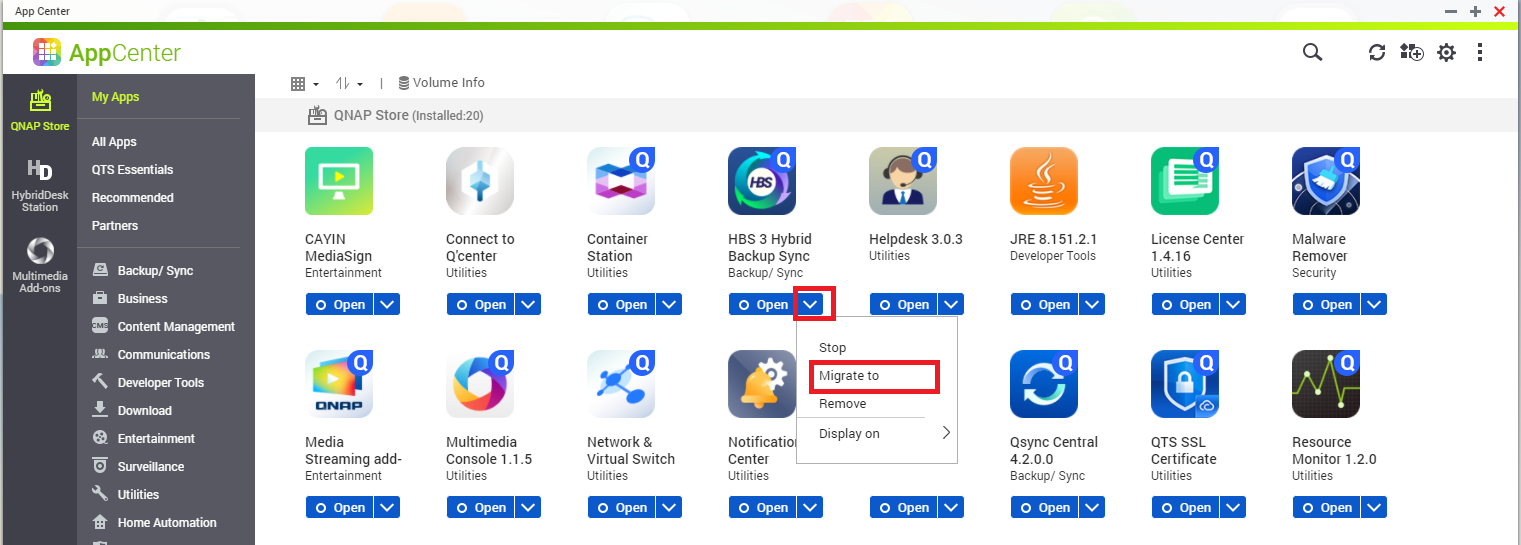The image size is (1521, 545).
Task: Expand Display on submenu
Action: pos(876,434)
